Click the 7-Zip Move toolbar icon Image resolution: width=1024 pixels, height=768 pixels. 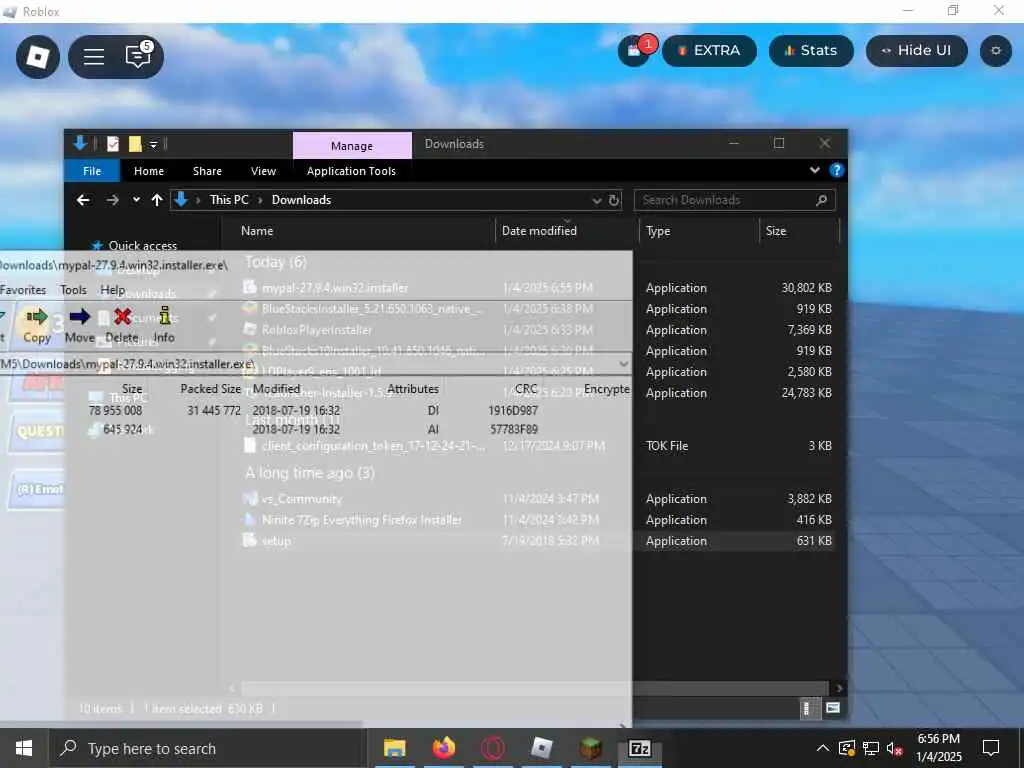click(x=80, y=325)
